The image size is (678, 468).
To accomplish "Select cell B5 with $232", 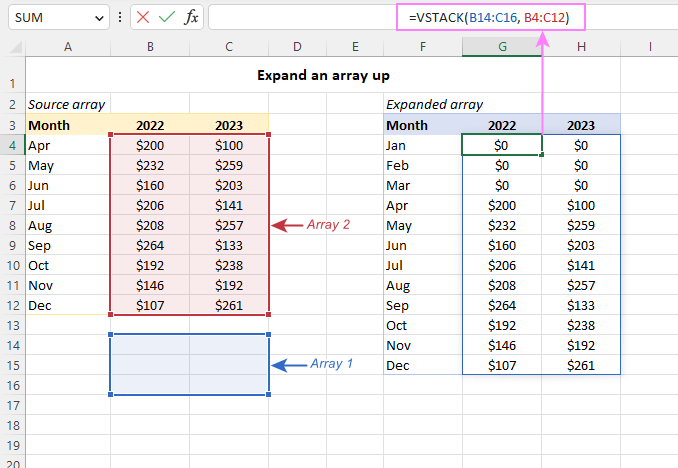I will pyautogui.click(x=150, y=165).
